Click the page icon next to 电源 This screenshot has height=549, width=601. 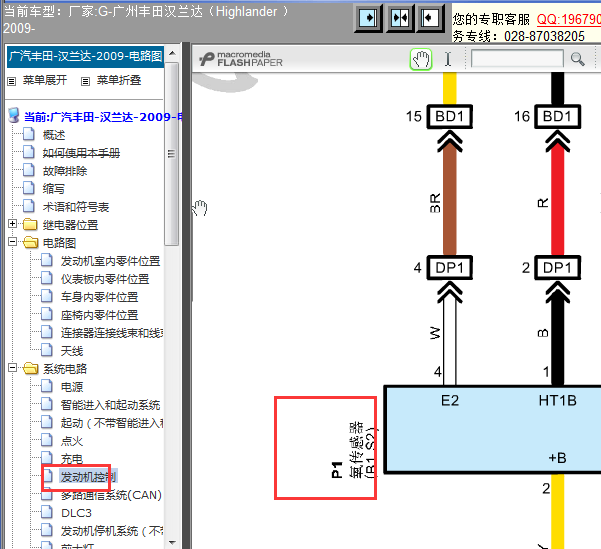[x=47, y=386]
